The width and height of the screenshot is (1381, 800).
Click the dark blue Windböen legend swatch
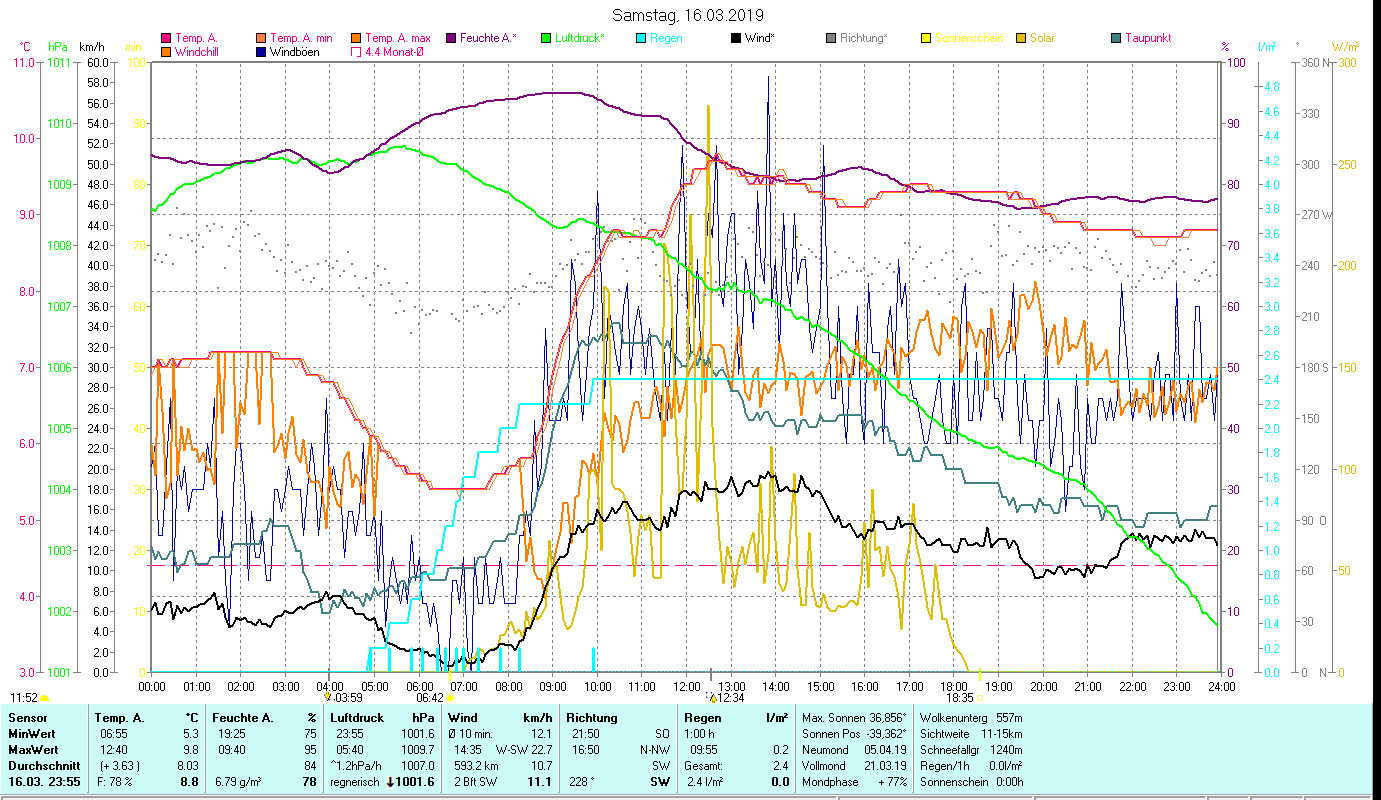(262, 51)
